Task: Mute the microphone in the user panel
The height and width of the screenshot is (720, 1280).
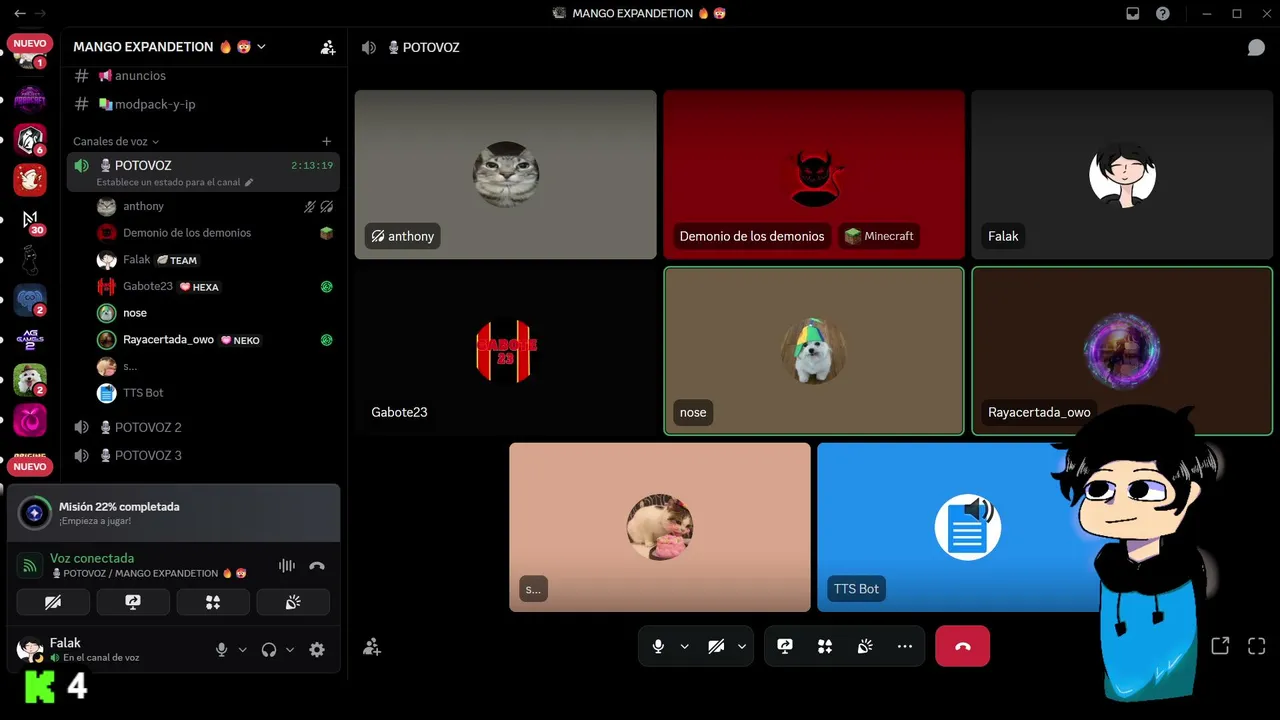Action: tap(222, 650)
